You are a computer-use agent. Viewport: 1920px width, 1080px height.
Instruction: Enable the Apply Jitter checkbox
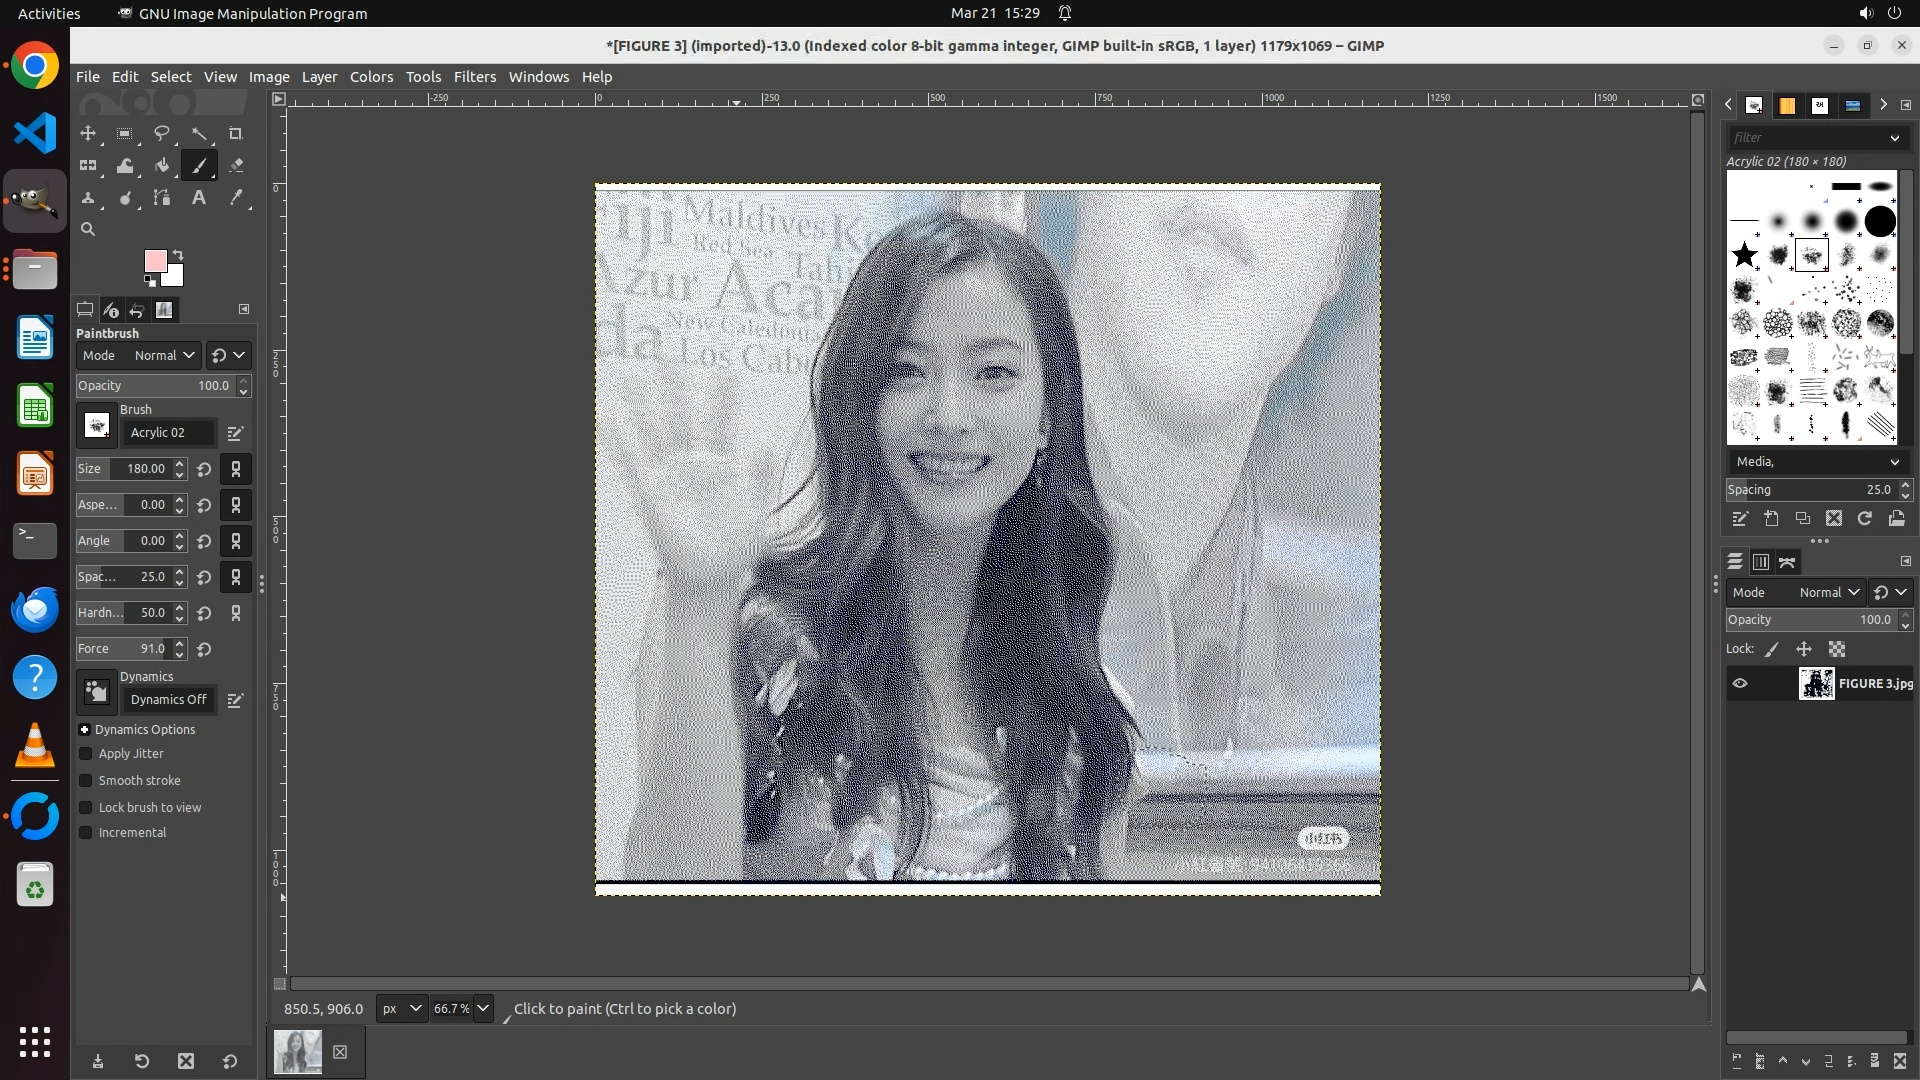pos(86,754)
